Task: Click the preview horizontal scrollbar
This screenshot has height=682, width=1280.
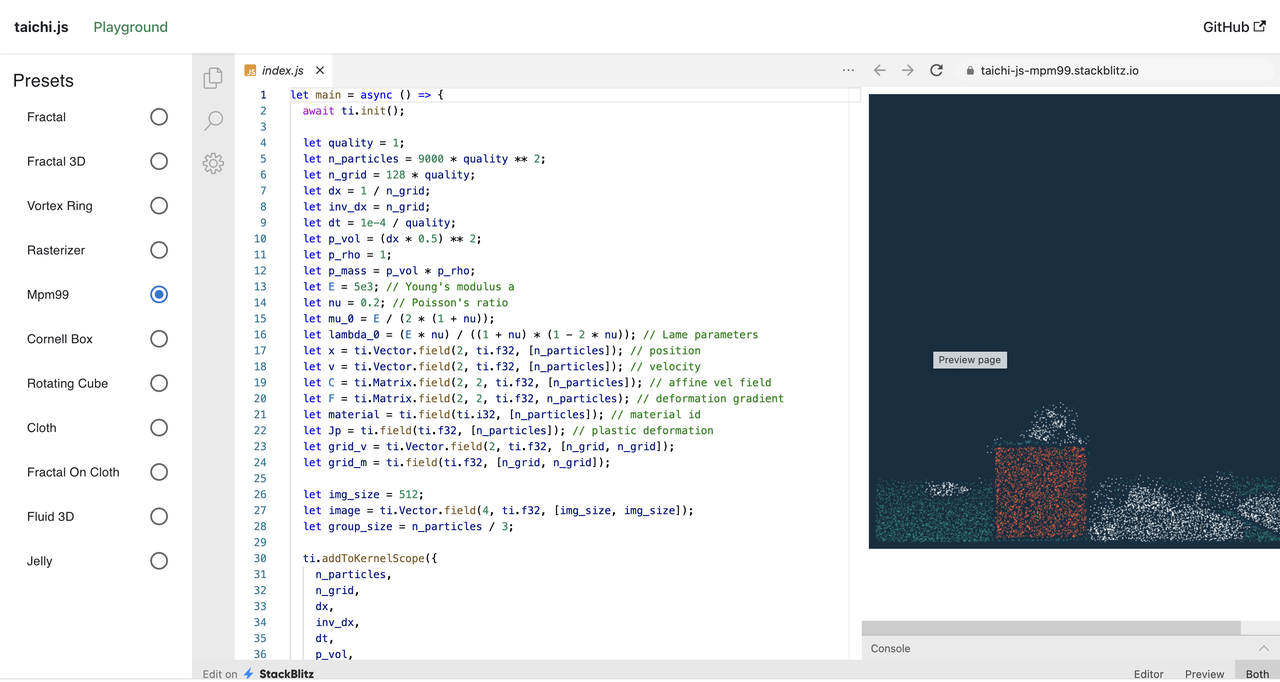Action: (x=1050, y=628)
